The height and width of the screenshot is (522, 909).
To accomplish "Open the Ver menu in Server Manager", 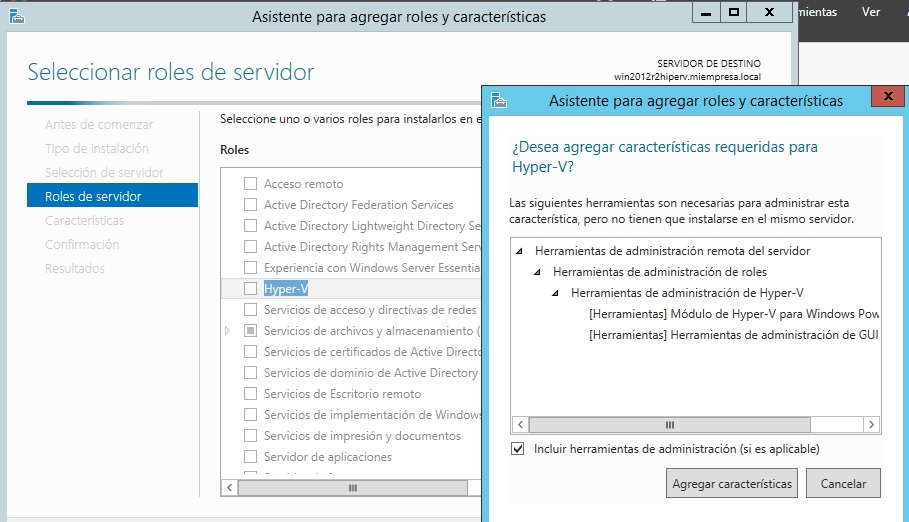I will click(x=871, y=12).
